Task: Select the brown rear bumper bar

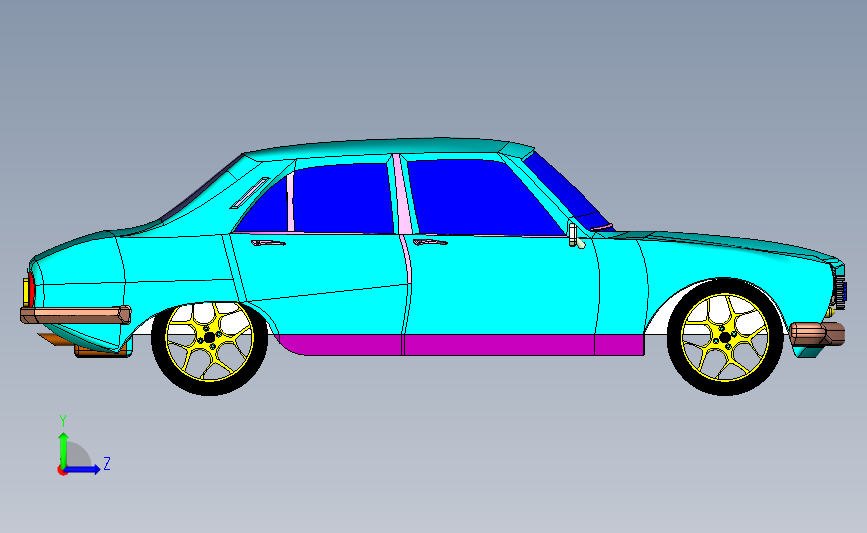Action: point(76,315)
